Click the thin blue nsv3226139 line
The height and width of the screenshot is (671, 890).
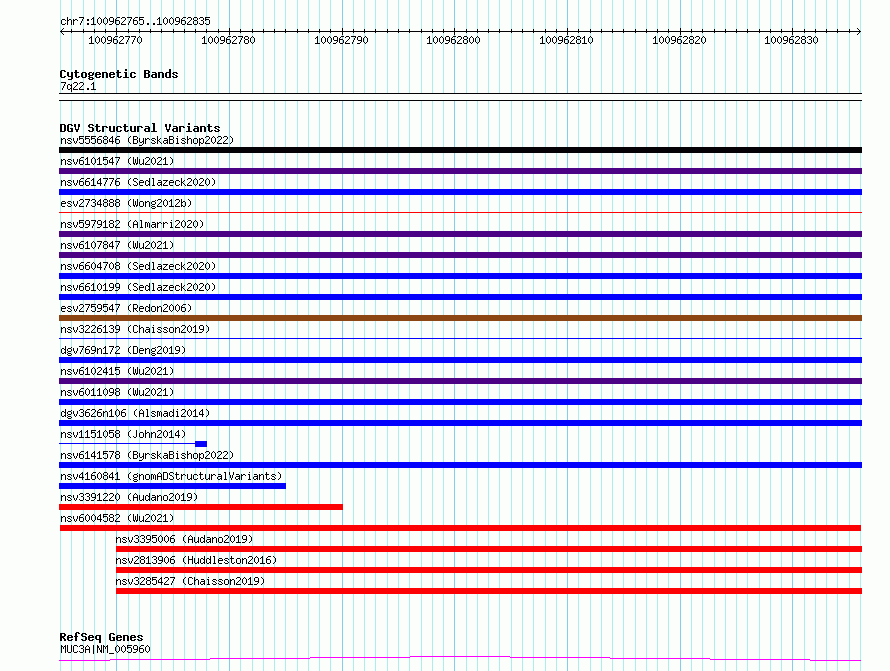tap(460, 339)
